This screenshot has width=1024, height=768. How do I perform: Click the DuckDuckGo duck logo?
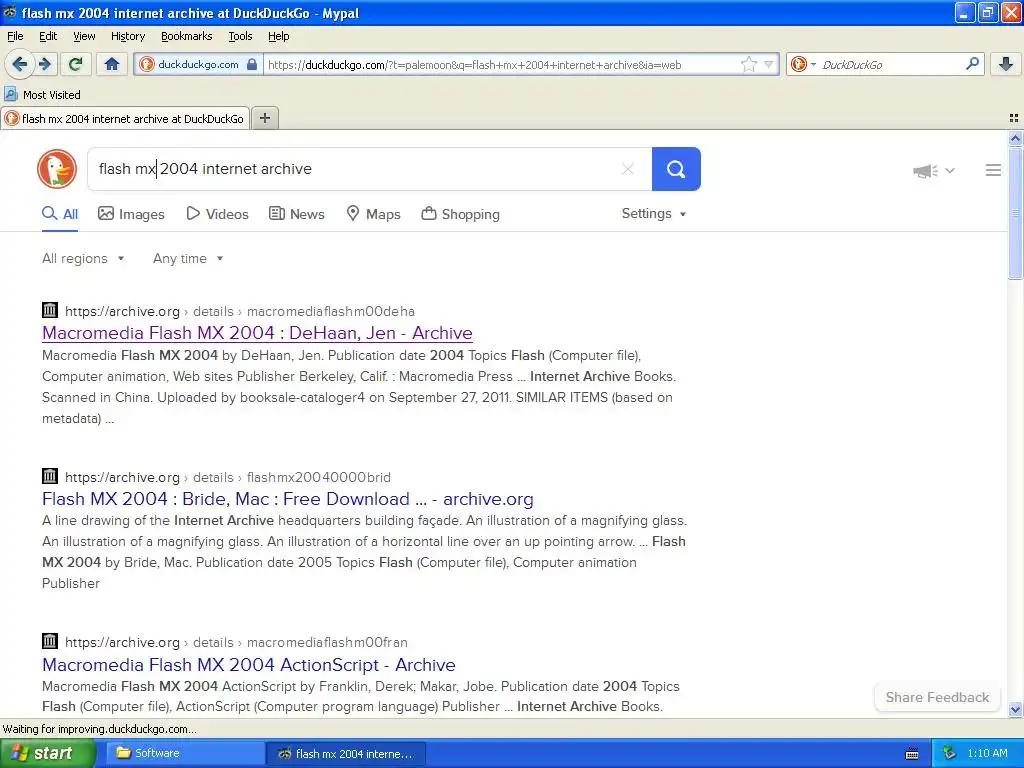click(x=57, y=169)
